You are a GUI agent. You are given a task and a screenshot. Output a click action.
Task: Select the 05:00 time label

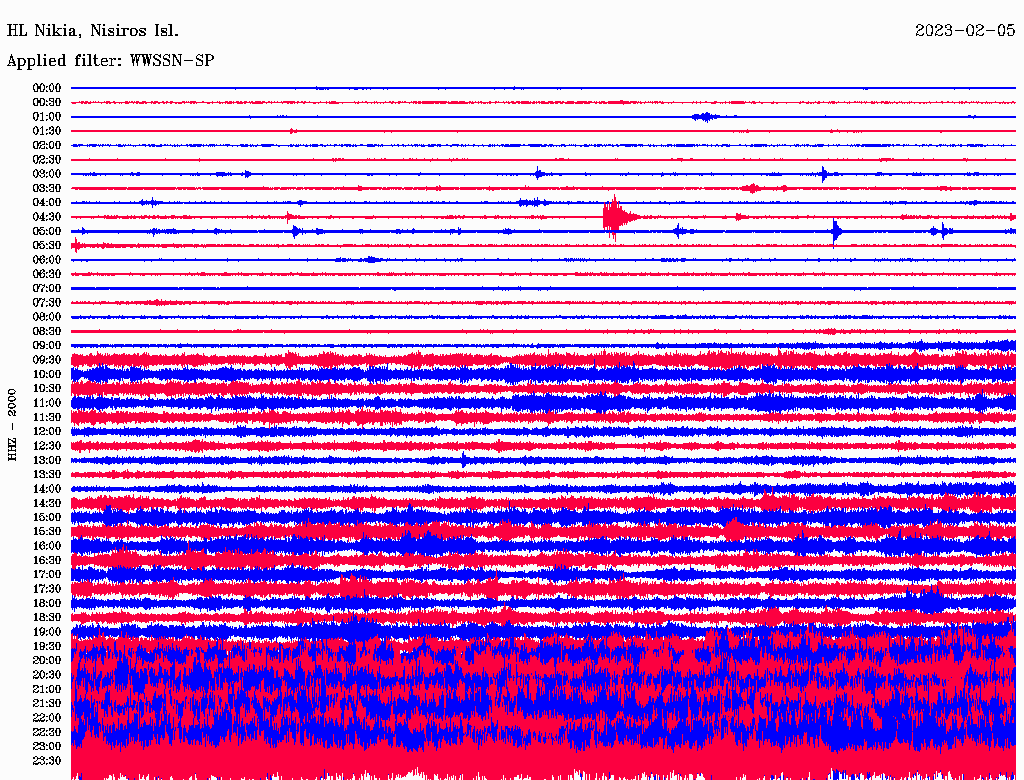(46, 231)
